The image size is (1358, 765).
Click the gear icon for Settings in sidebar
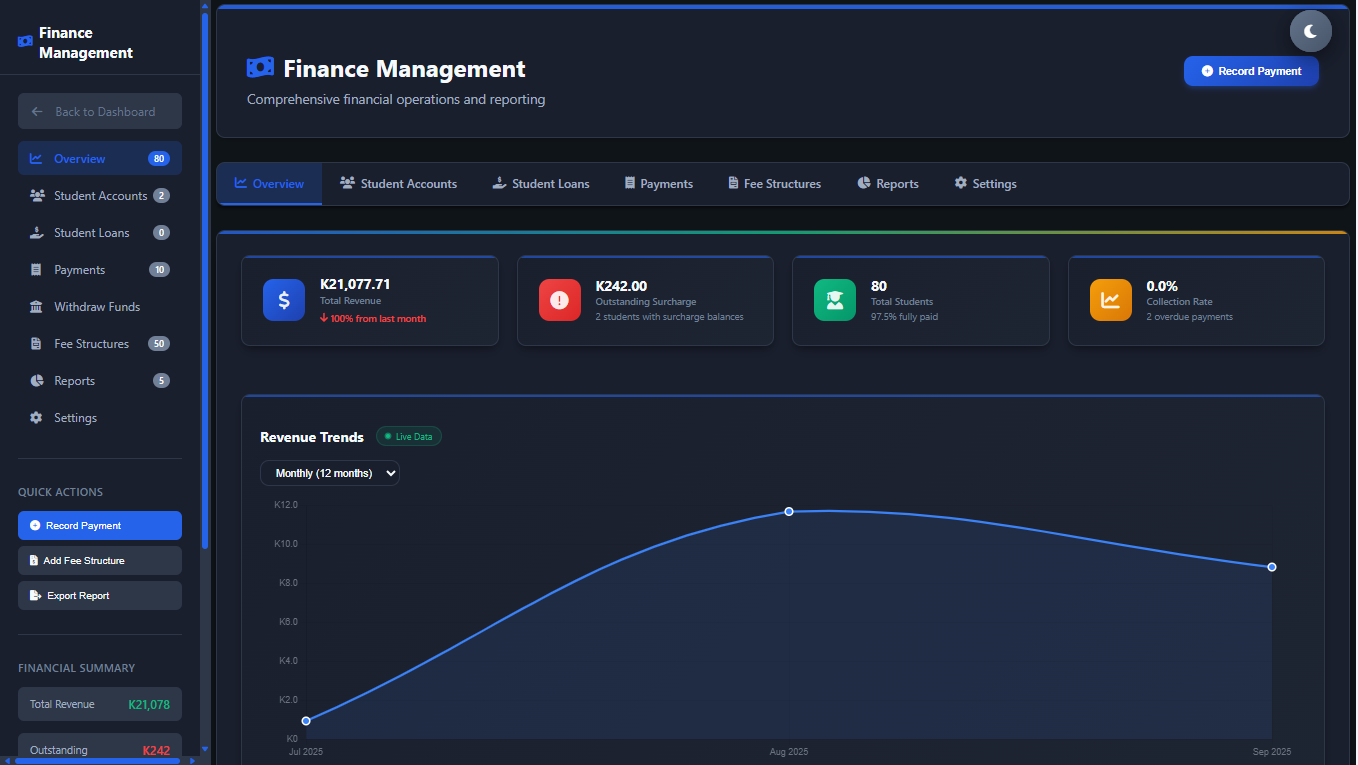pyautogui.click(x=36, y=418)
